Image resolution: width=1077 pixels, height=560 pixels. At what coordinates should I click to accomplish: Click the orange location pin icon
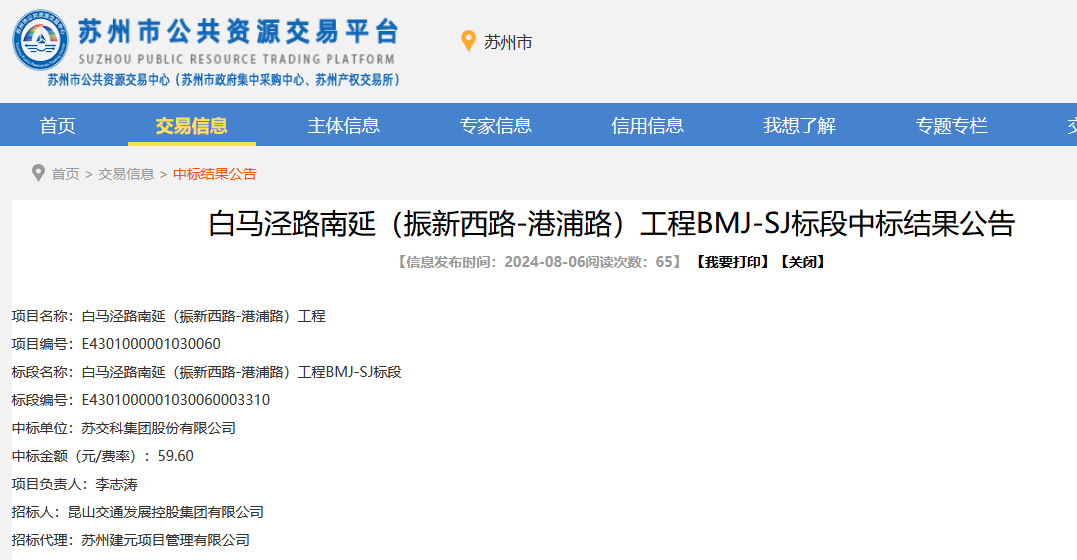pyautogui.click(x=467, y=41)
